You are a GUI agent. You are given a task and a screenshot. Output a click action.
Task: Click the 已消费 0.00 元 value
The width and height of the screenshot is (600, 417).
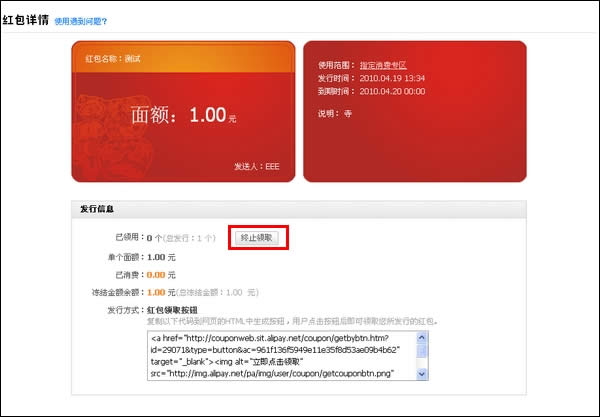pos(161,275)
